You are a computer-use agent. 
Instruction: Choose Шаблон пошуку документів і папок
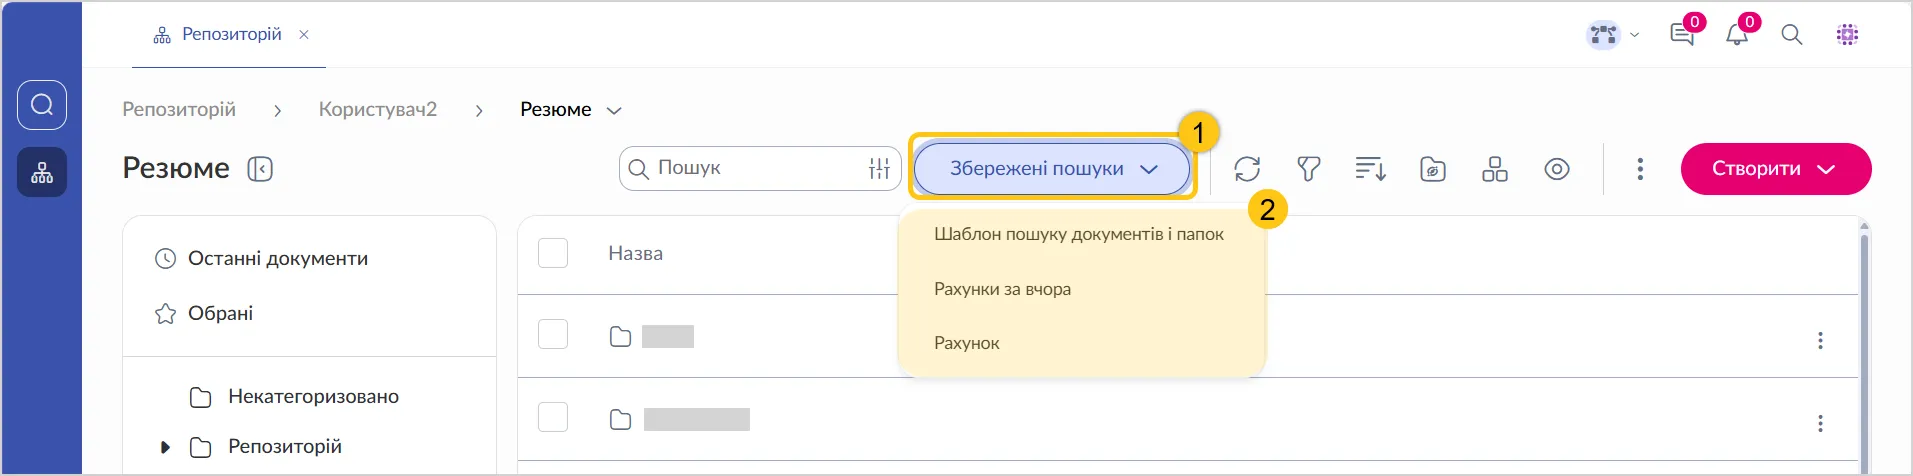[x=1078, y=234]
